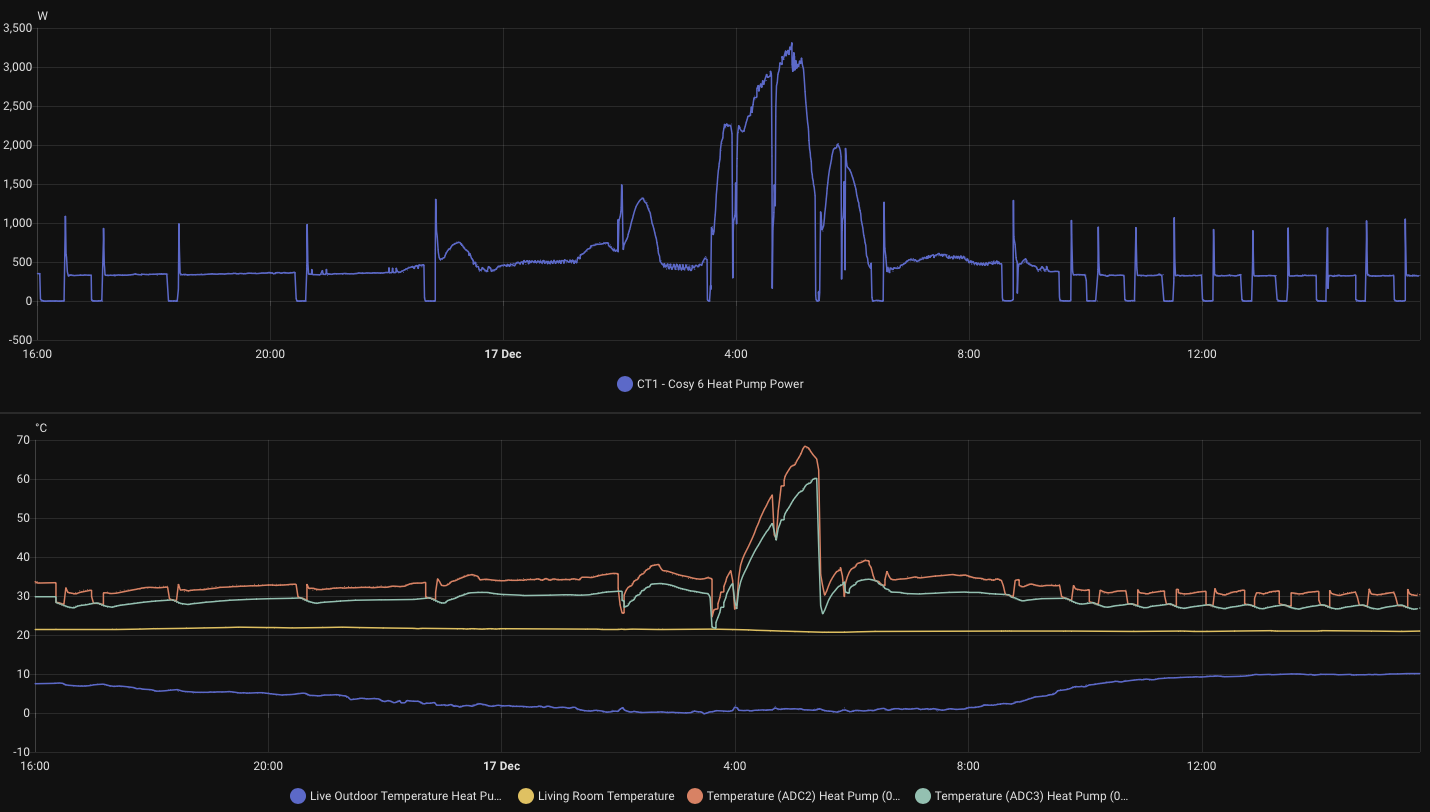Click the 8:00 label on the power chart axis
The image size is (1430, 812).
[x=968, y=354]
